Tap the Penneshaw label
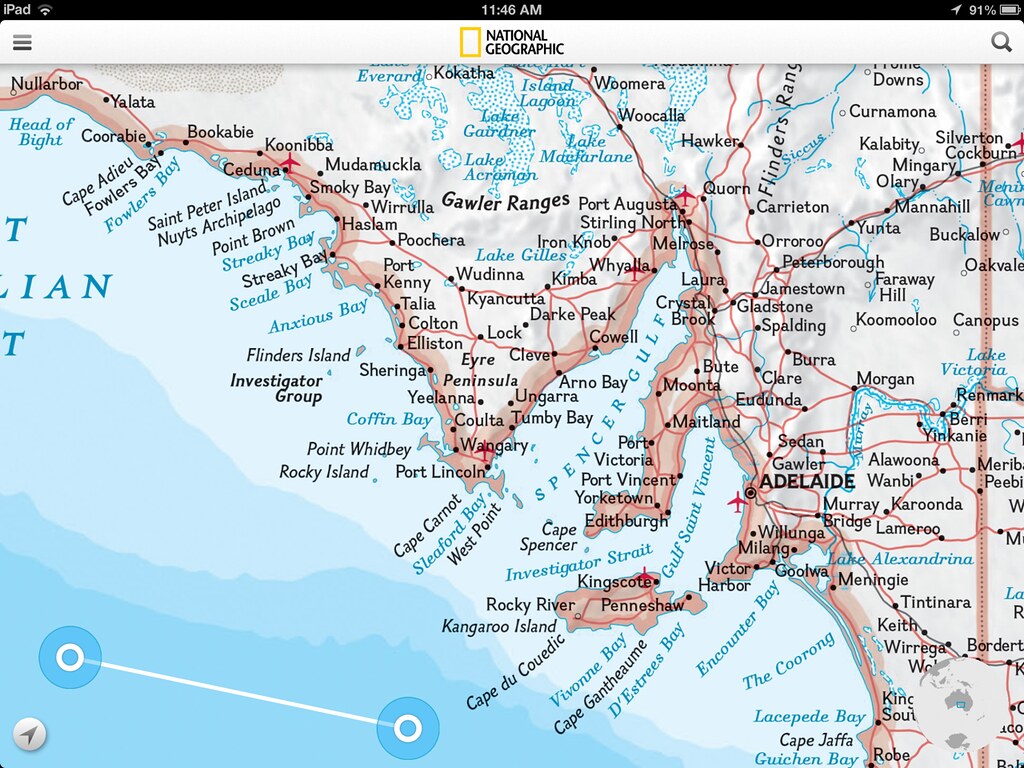This screenshot has height=768, width=1024. tap(643, 605)
